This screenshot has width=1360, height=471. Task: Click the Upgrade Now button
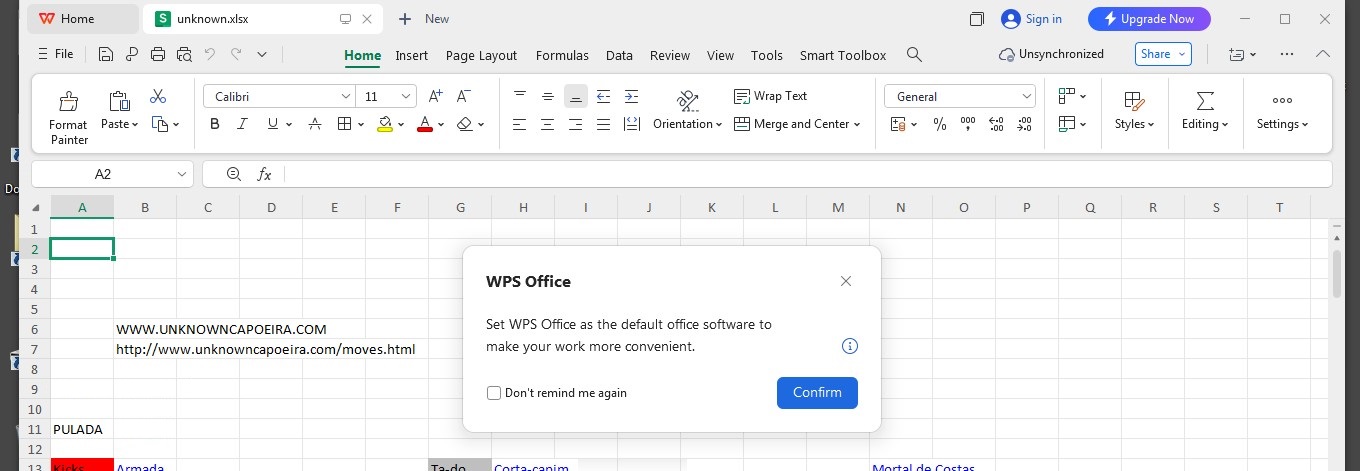coord(1148,19)
